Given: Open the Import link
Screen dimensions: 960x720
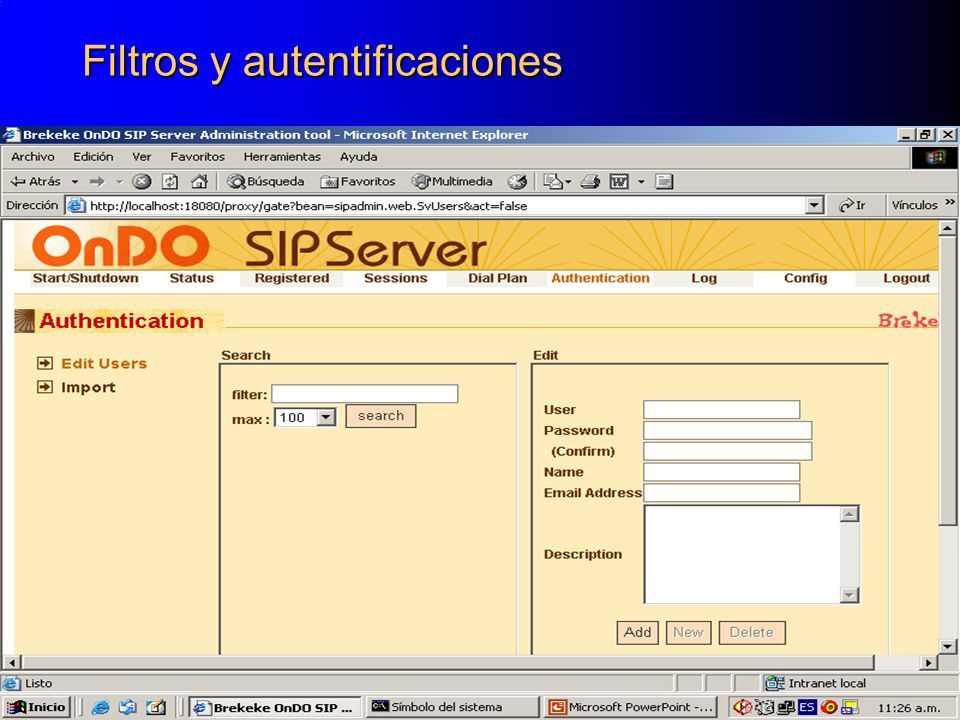Looking at the screenshot, I should pyautogui.click(x=88, y=388).
